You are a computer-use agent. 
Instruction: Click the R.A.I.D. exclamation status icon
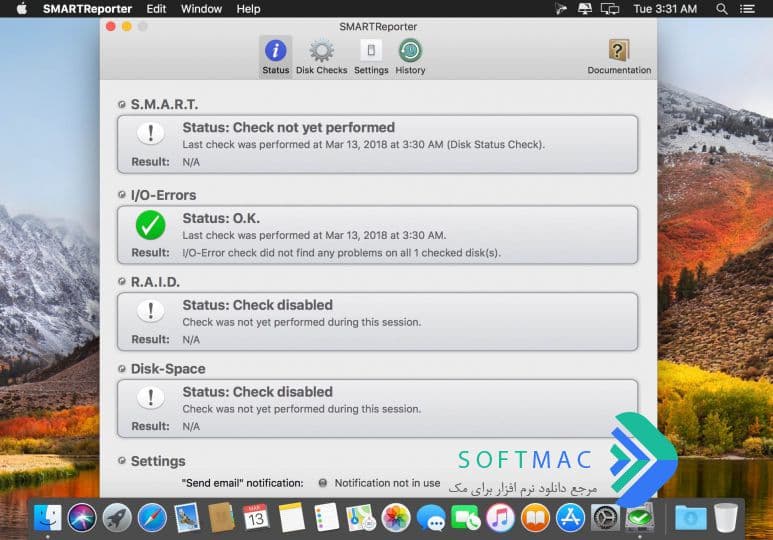pyautogui.click(x=151, y=311)
